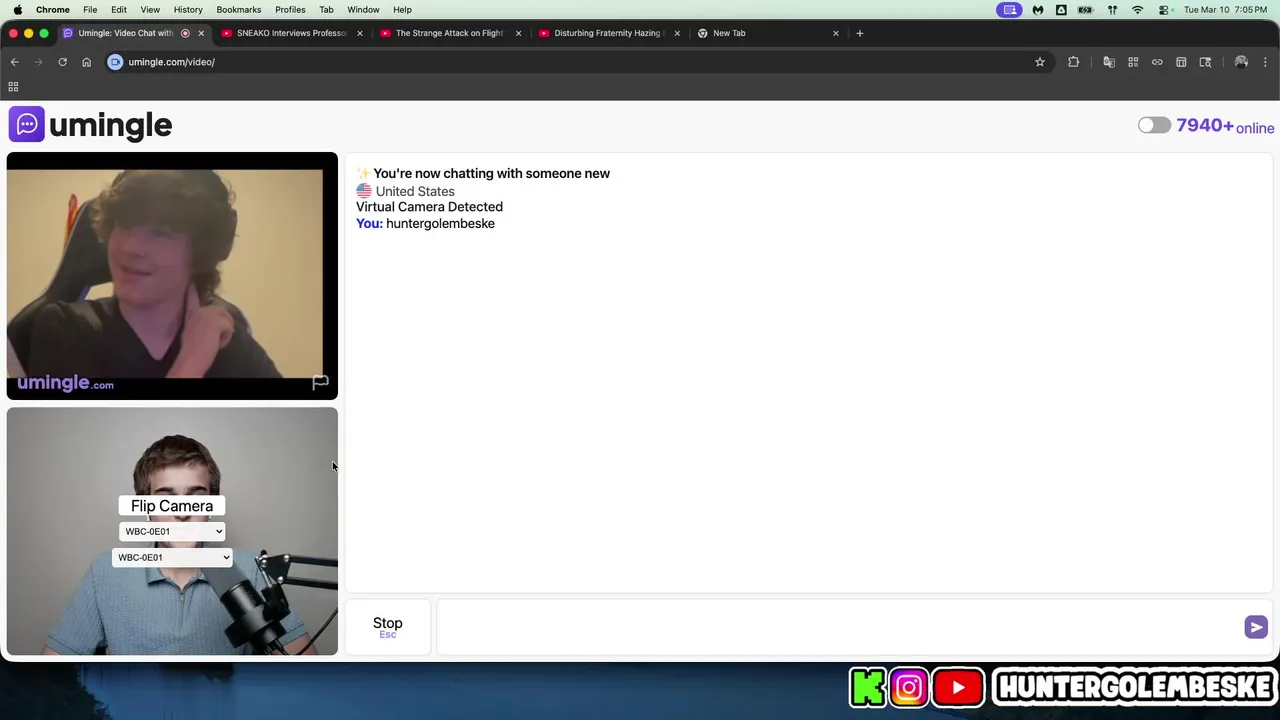The width and height of the screenshot is (1280, 720).
Task: Bookmark this page with the star icon
Action: click(1040, 62)
